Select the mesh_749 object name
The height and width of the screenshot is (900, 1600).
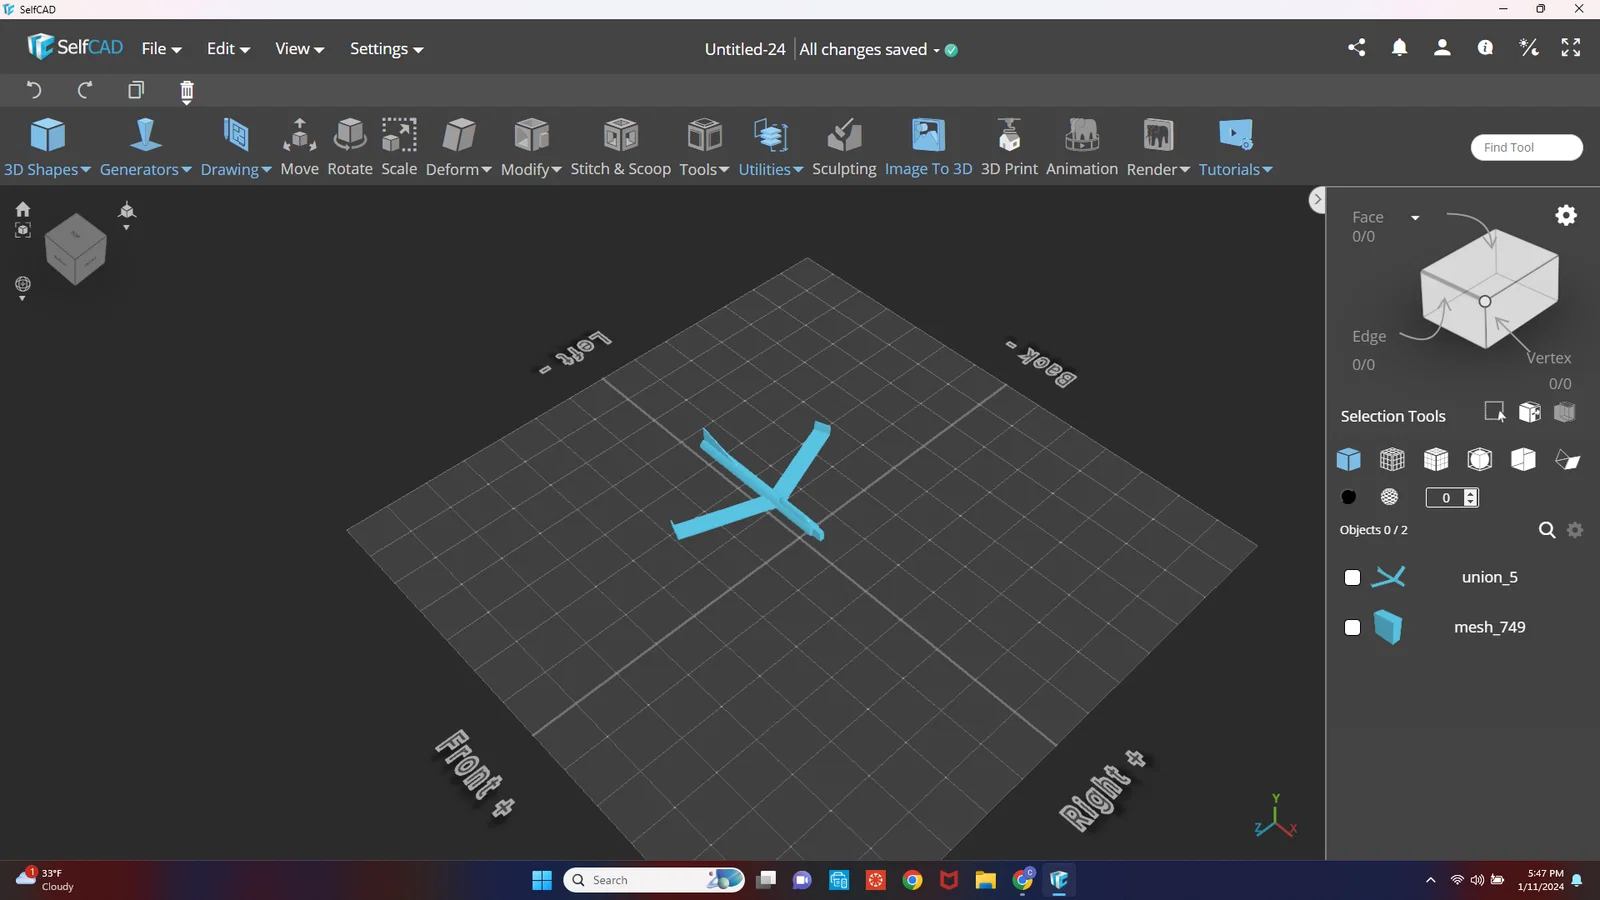point(1489,627)
